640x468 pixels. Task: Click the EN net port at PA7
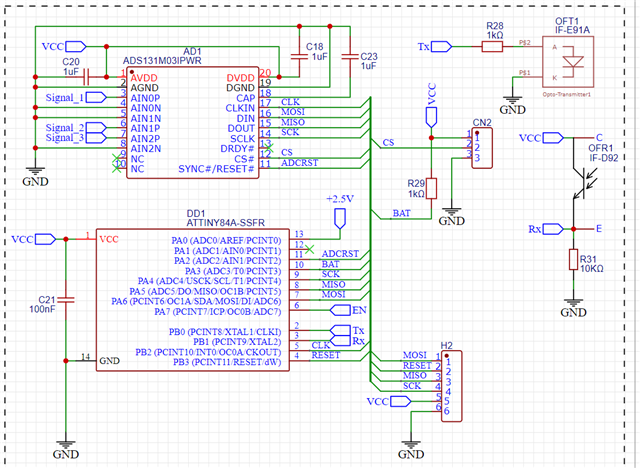coord(340,310)
